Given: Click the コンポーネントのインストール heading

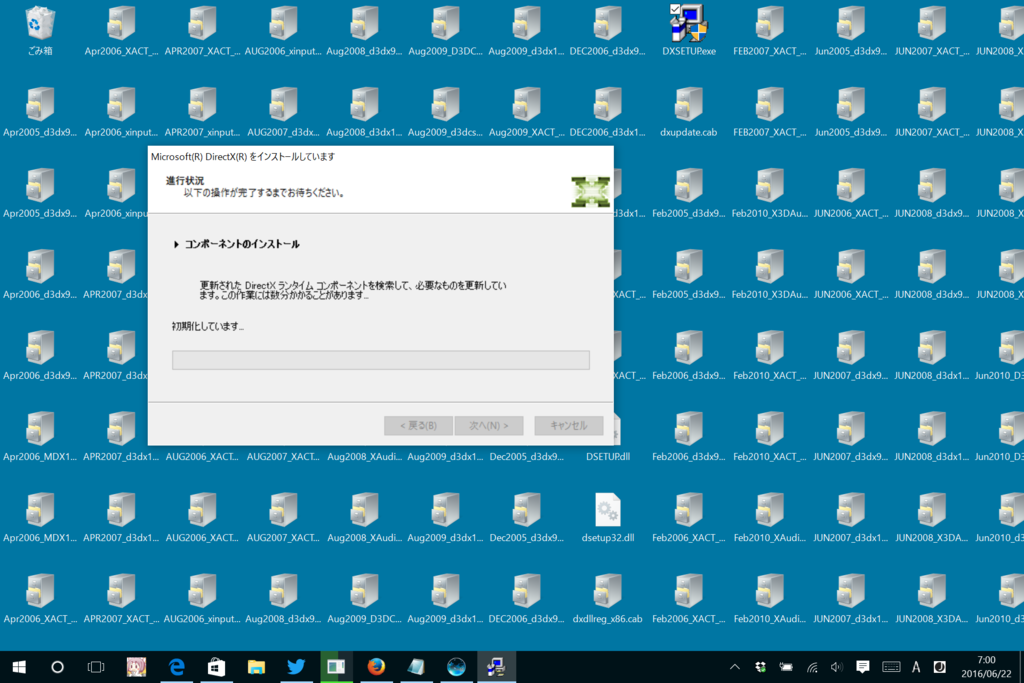Looking at the screenshot, I should 242,244.
